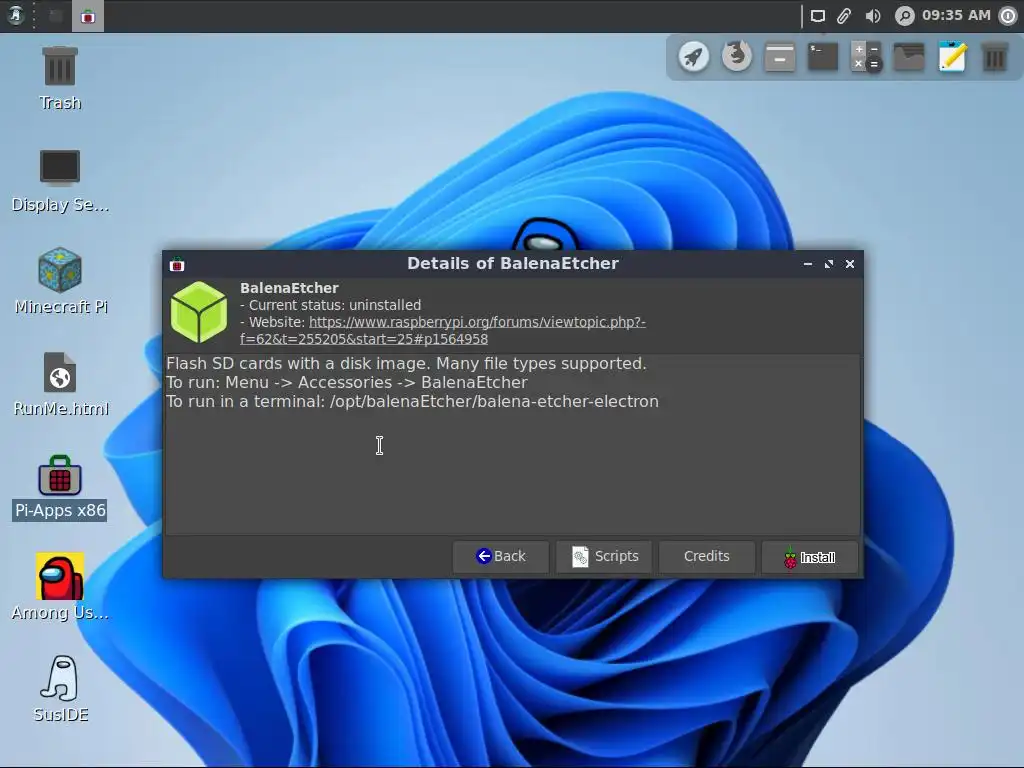Select the Pi-Apps taskbar window button

[88, 16]
